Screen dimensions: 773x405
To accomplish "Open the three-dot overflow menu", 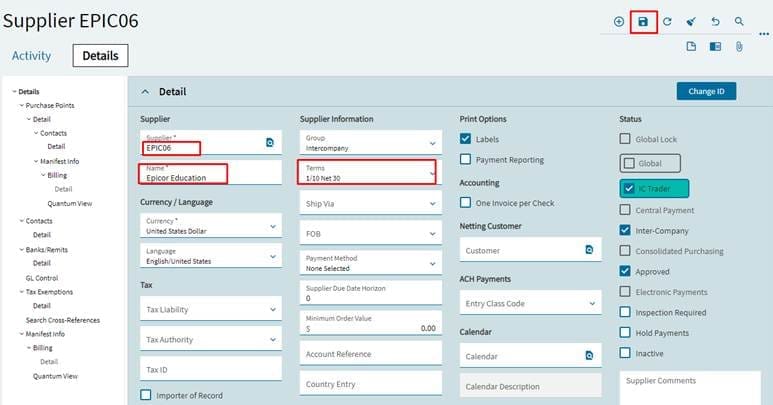I will point(764,34).
